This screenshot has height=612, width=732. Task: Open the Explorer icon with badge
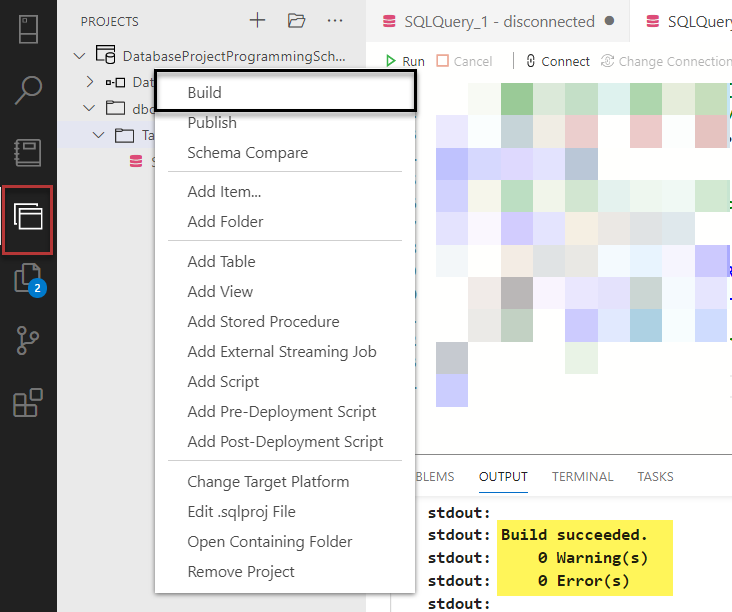tap(28, 279)
